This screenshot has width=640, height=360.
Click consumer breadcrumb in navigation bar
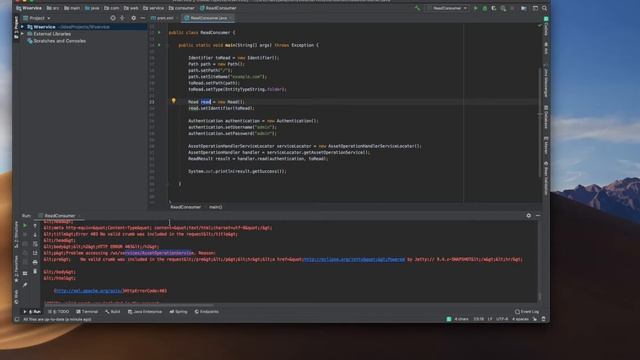pos(182,8)
